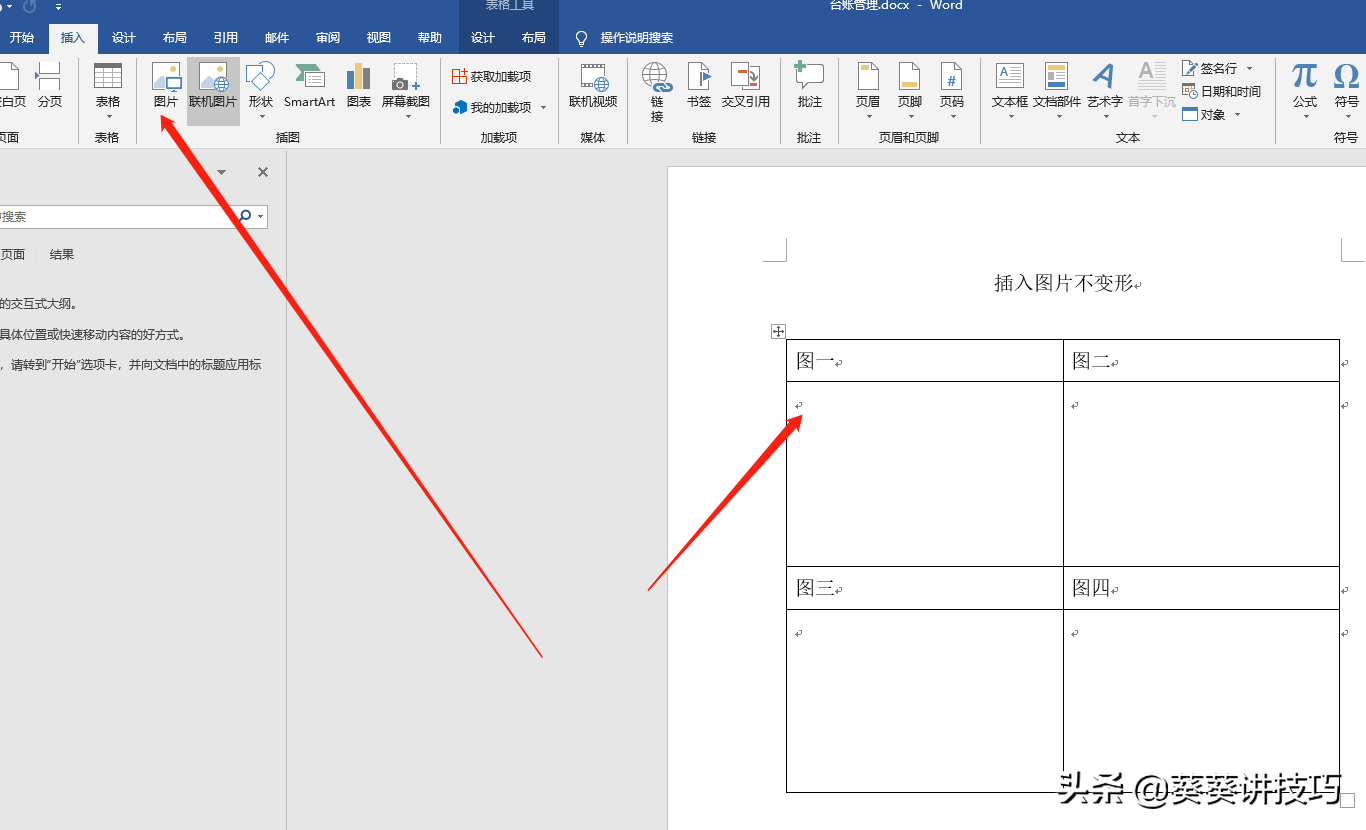This screenshot has height=830, width=1366.
Task: Open the 审阅 Review tab
Action: (328, 38)
